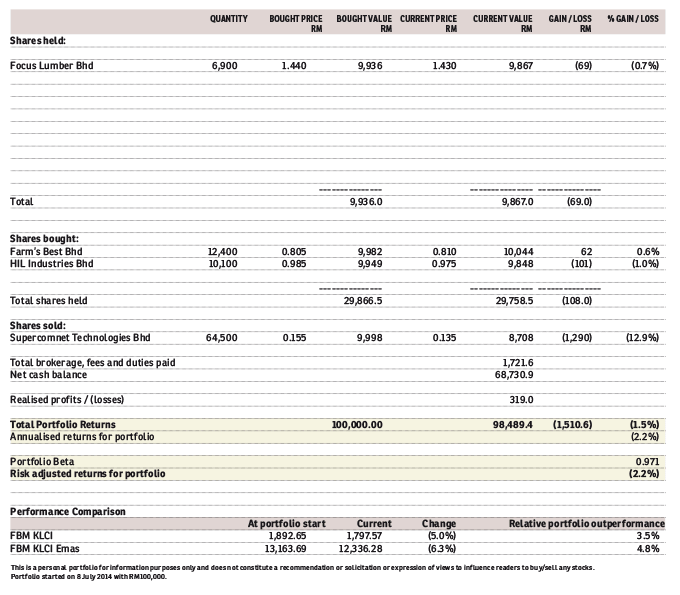Click Farm's Best quantity 12,400
This screenshot has height=595, width=680.
222,252
